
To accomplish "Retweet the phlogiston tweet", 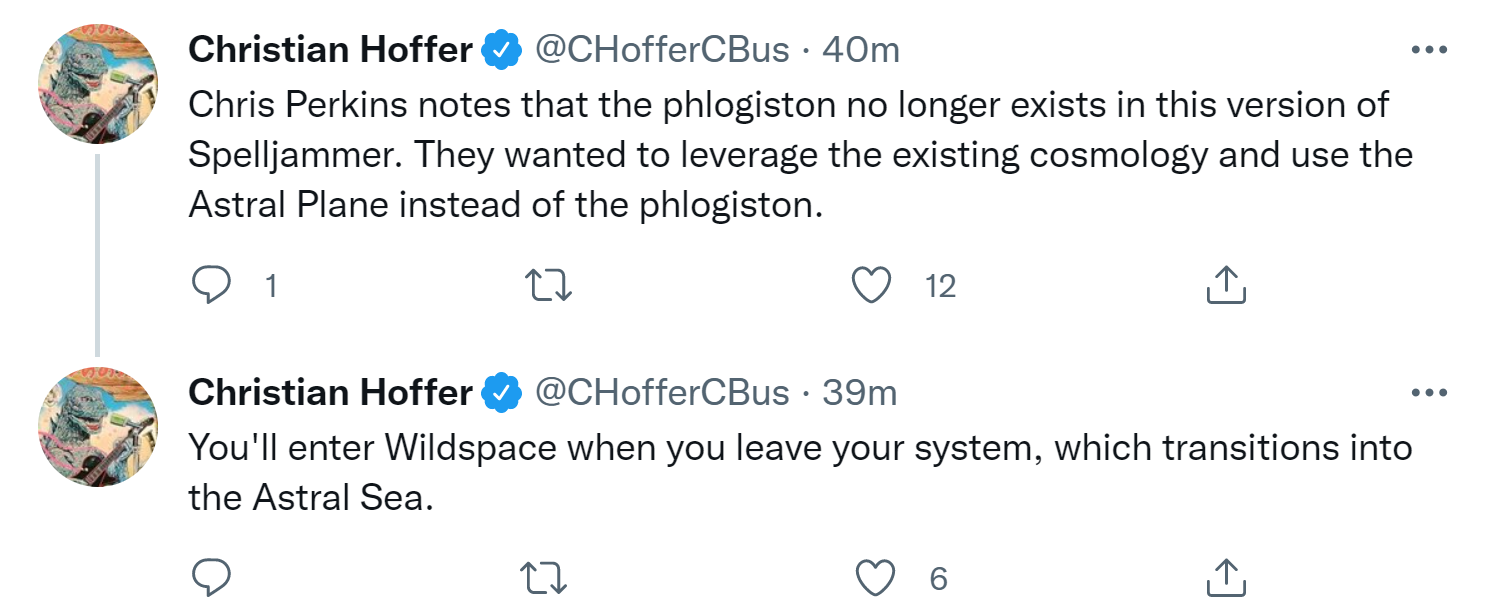I will click(548, 287).
